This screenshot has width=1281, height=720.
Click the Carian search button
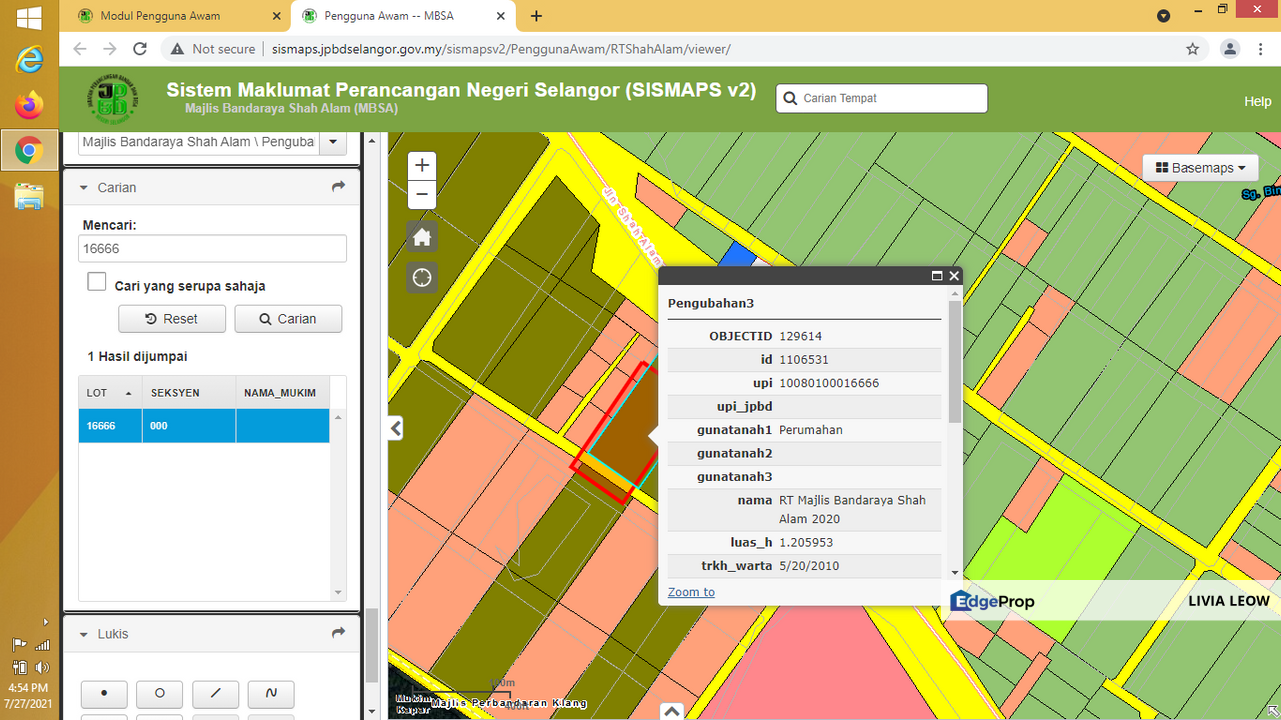pyautogui.click(x=288, y=319)
